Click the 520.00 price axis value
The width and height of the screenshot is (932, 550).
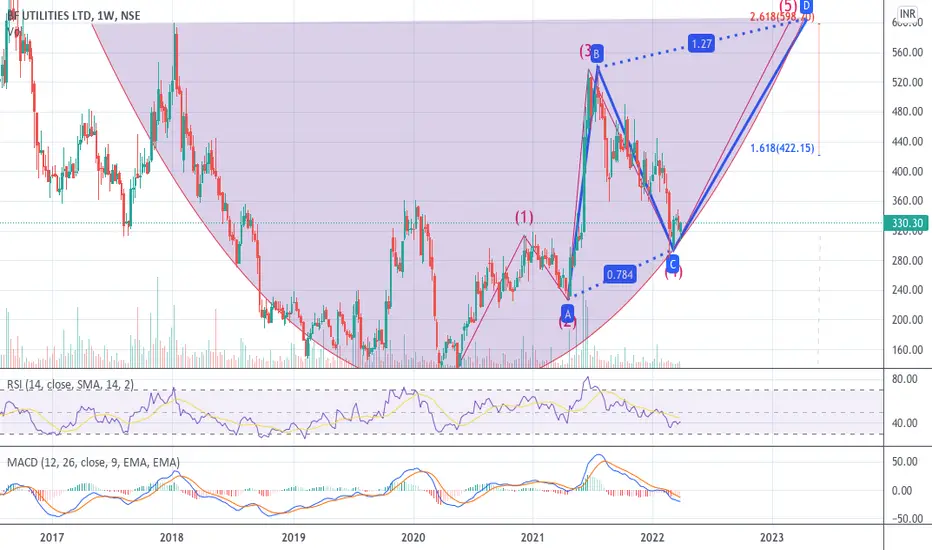(908, 82)
